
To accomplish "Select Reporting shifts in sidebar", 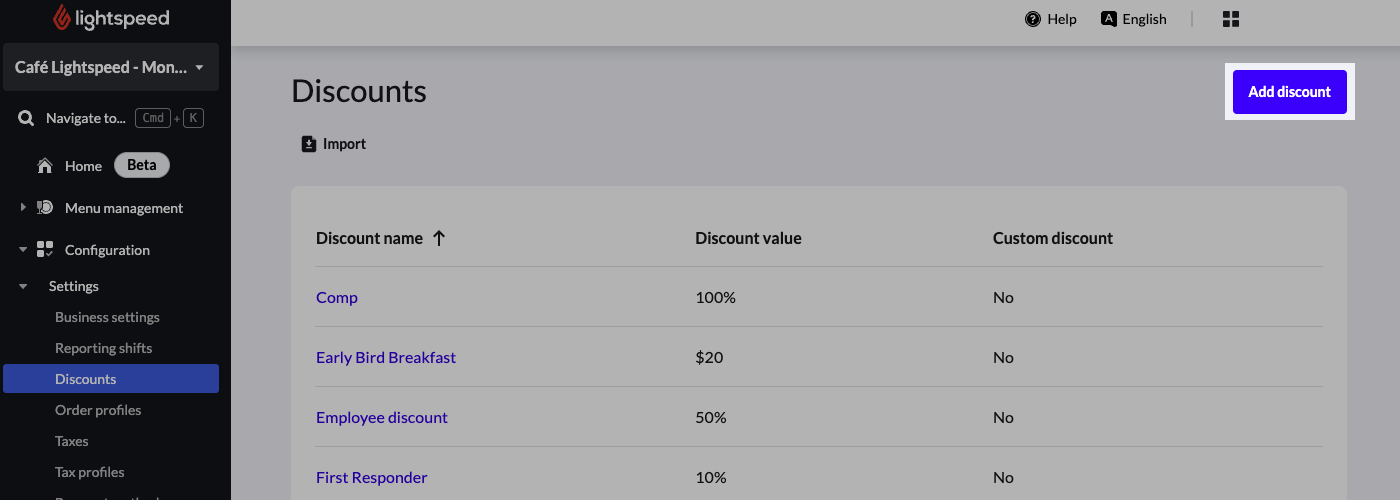I will tap(103, 348).
